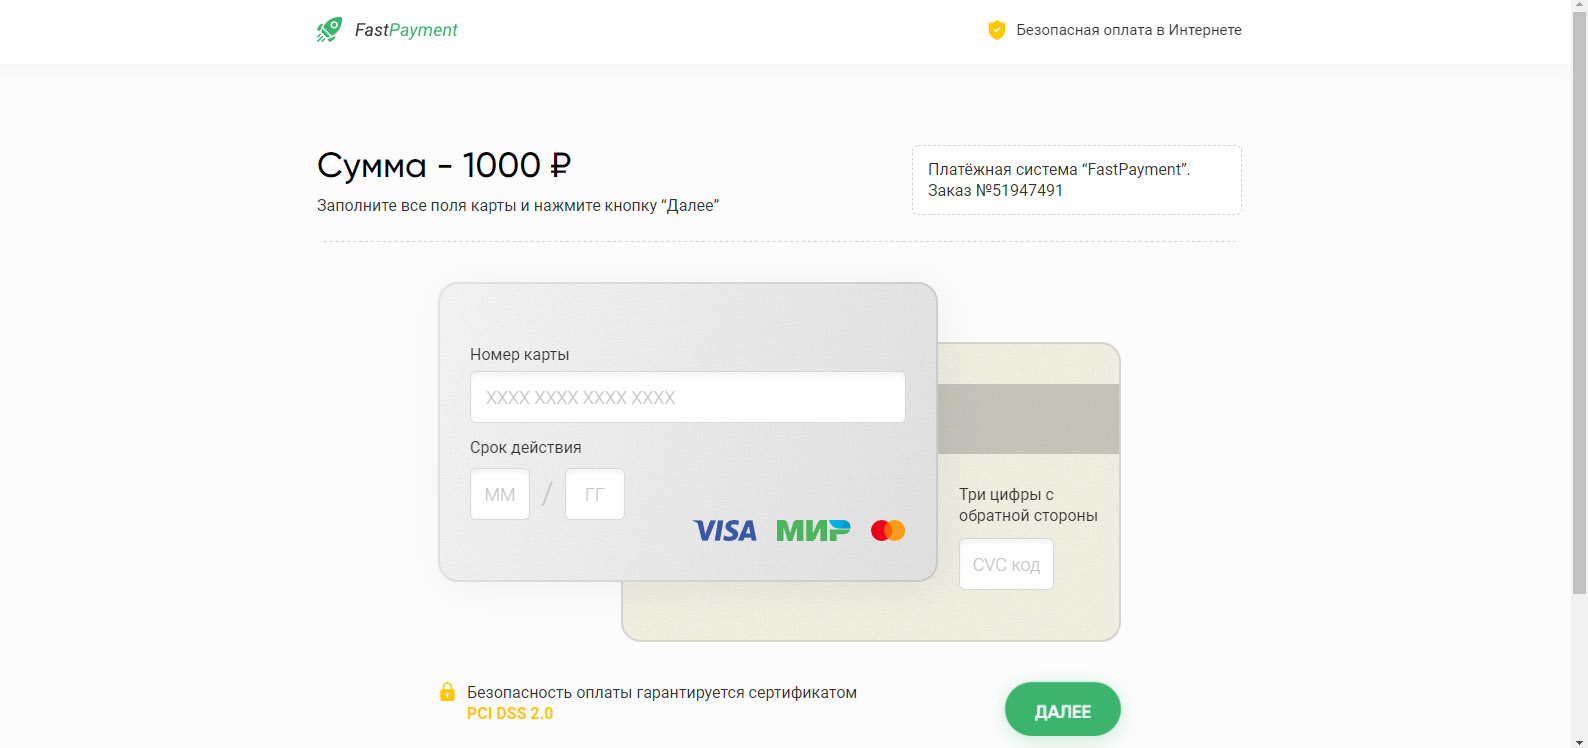Focus the card number input field
The height and width of the screenshot is (748, 1588).
click(688, 397)
